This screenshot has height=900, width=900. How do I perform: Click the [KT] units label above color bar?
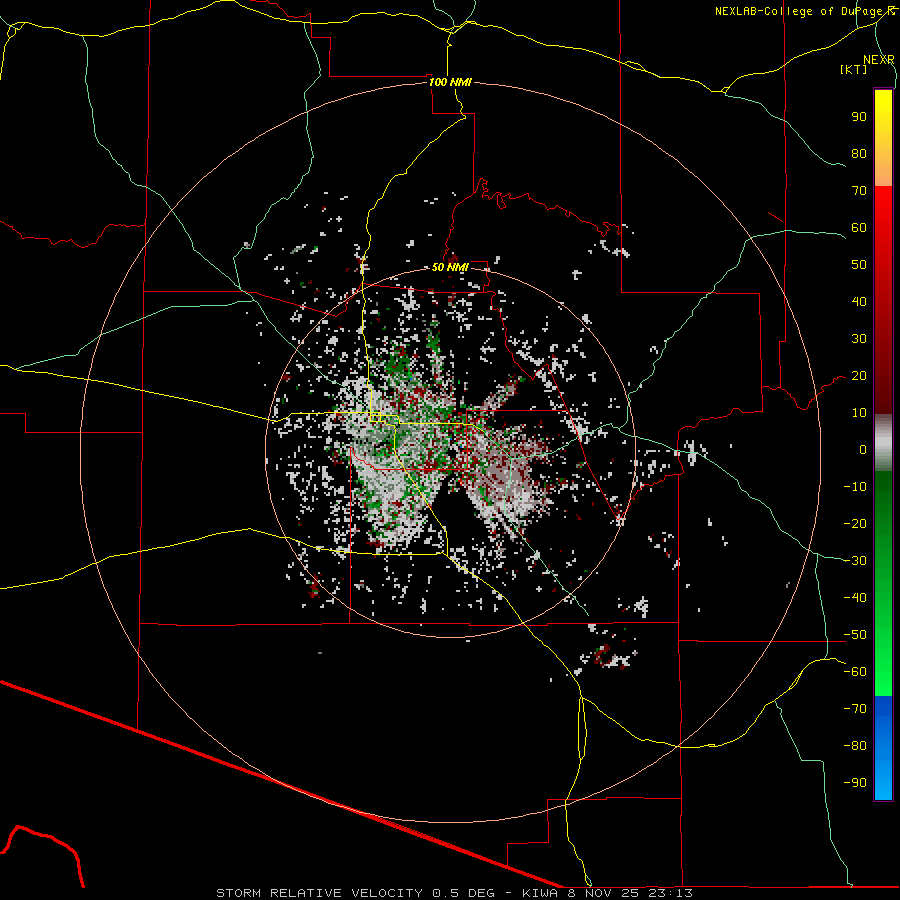click(x=854, y=69)
